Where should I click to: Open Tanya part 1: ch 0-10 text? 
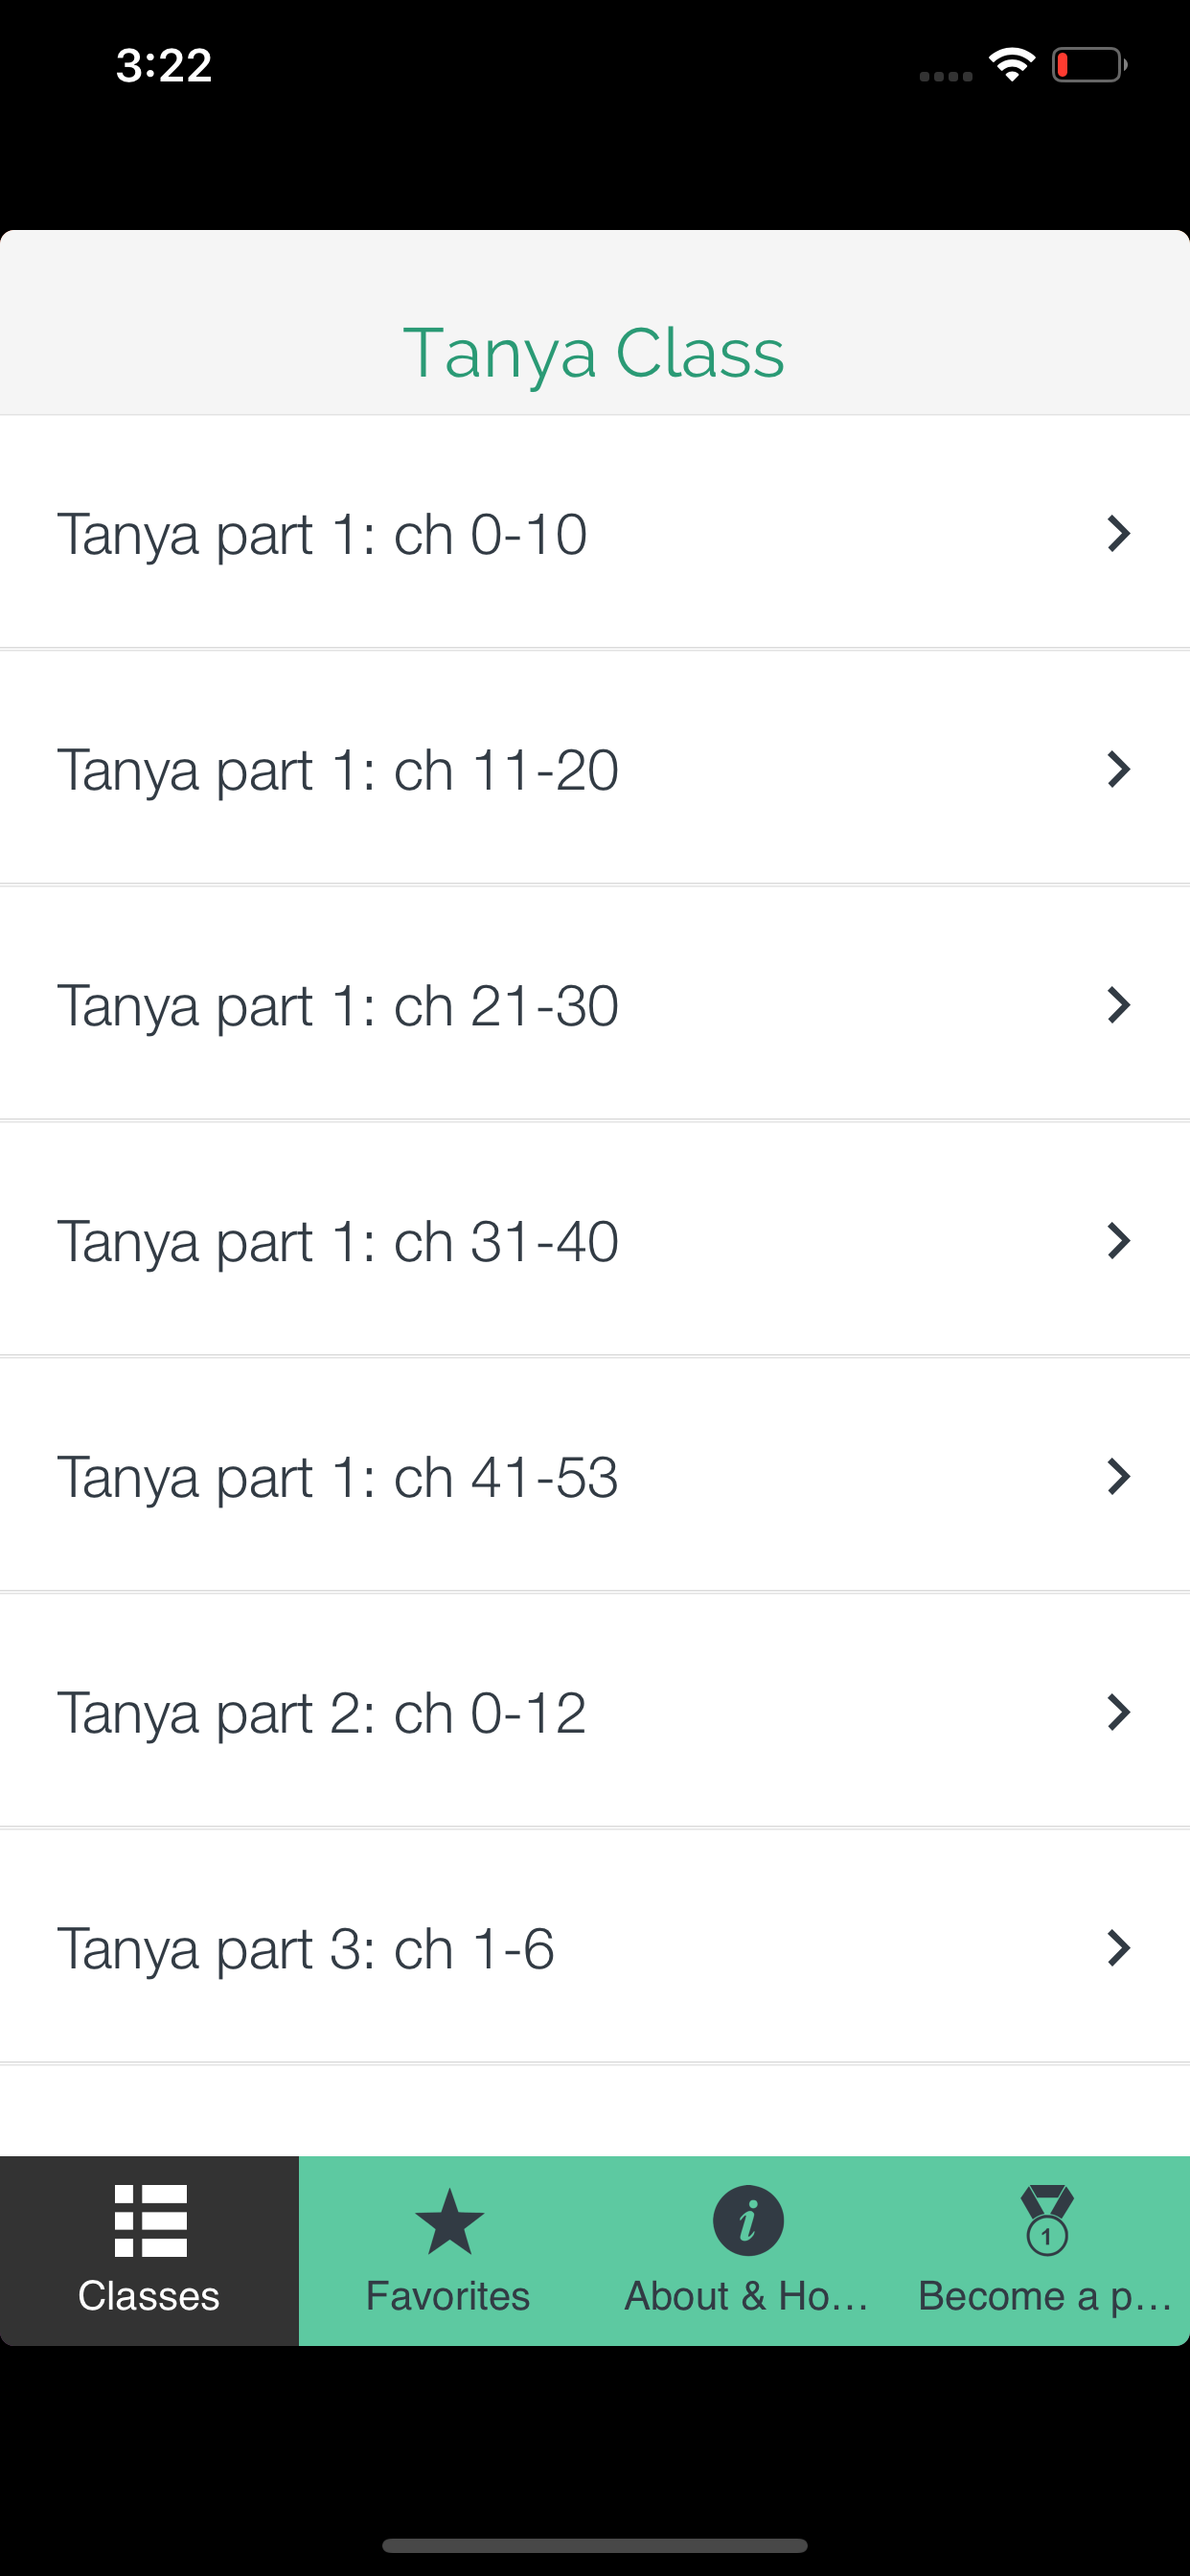pyautogui.click(x=322, y=535)
